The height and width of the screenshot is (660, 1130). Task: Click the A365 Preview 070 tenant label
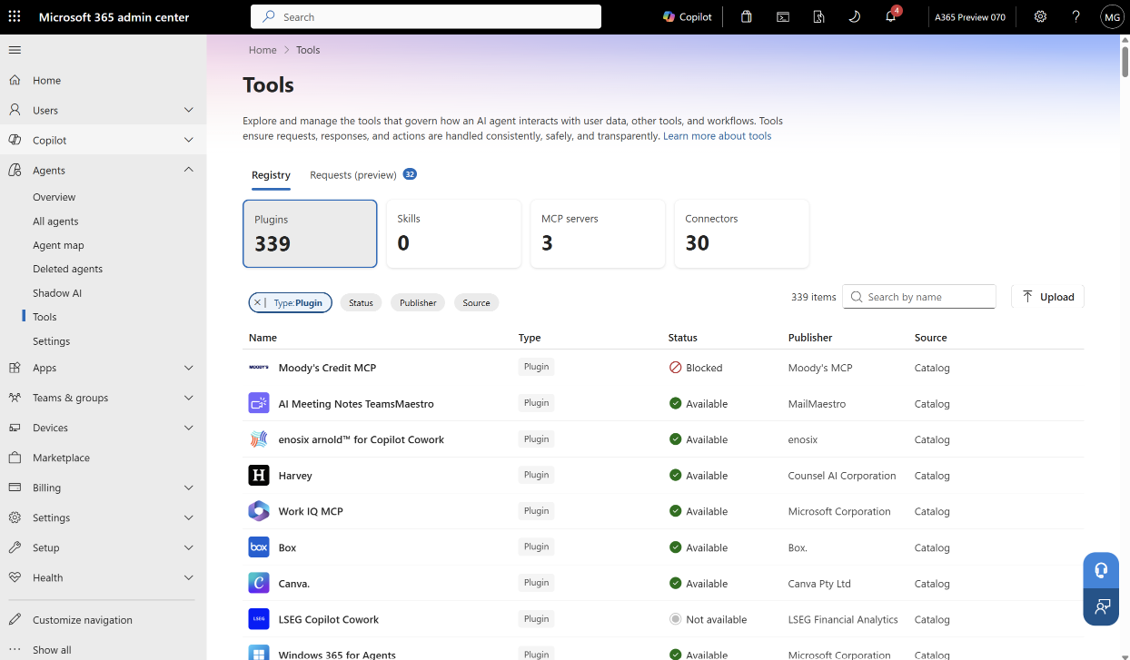click(970, 17)
